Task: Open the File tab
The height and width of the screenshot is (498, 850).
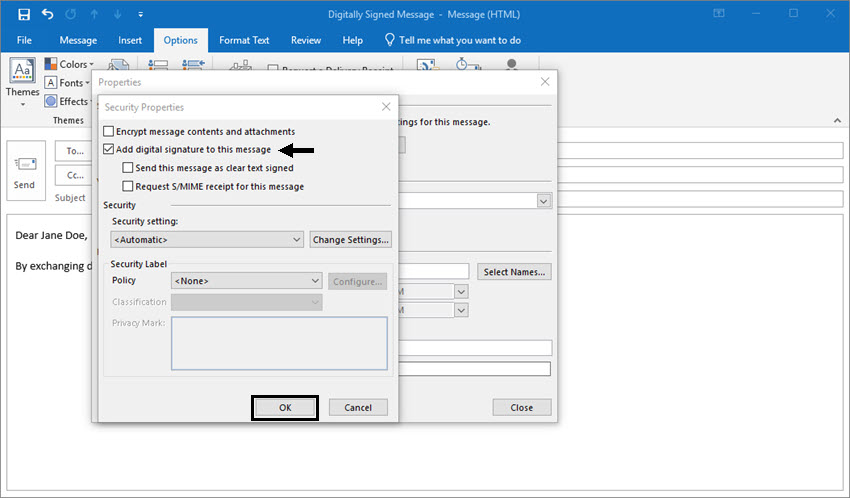Action: pos(24,40)
